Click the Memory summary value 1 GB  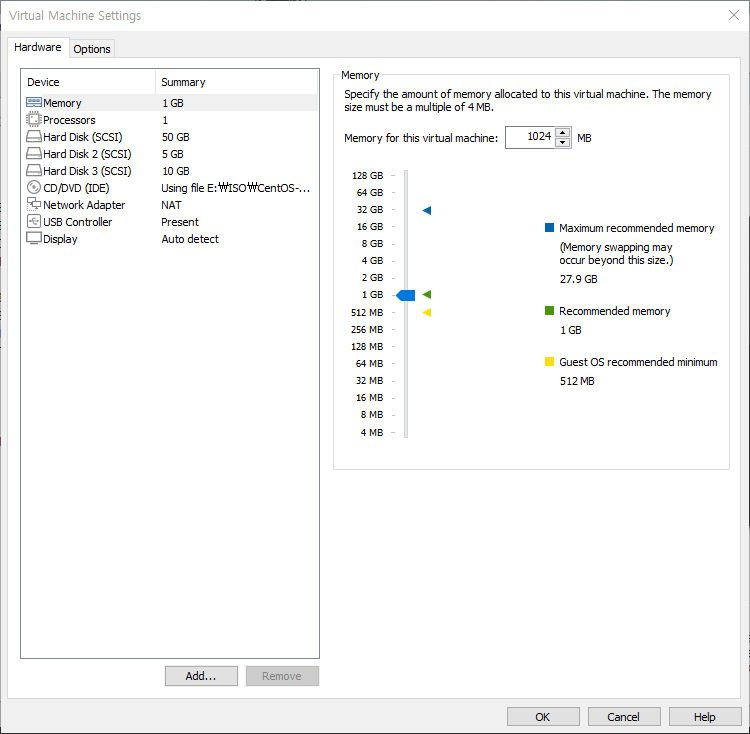coord(173,103)
